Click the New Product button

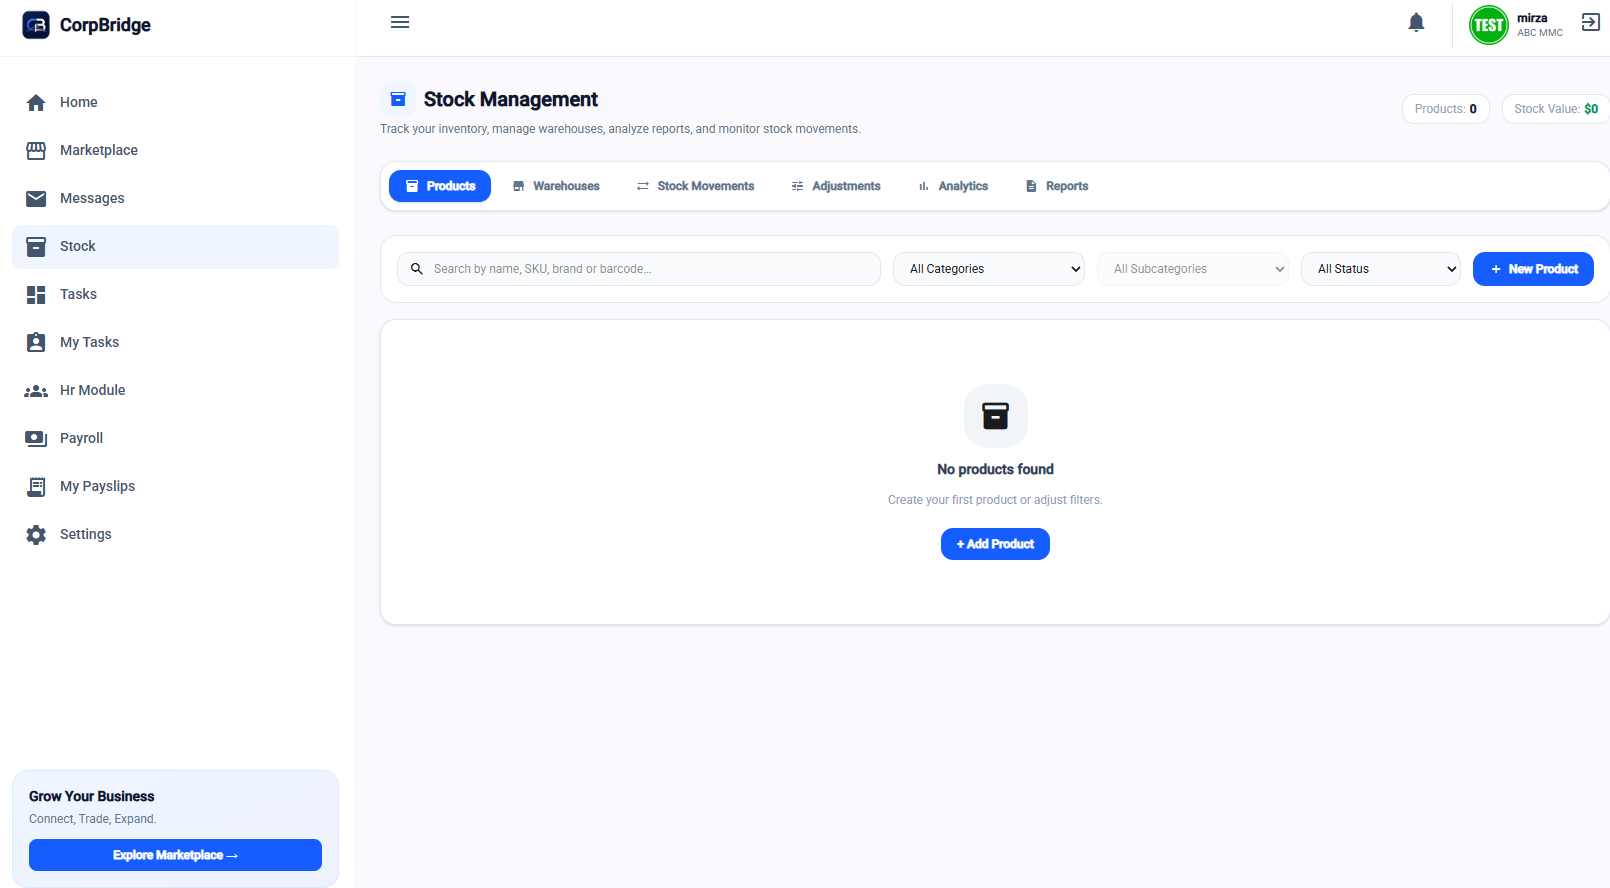[x=1533, y=269]
